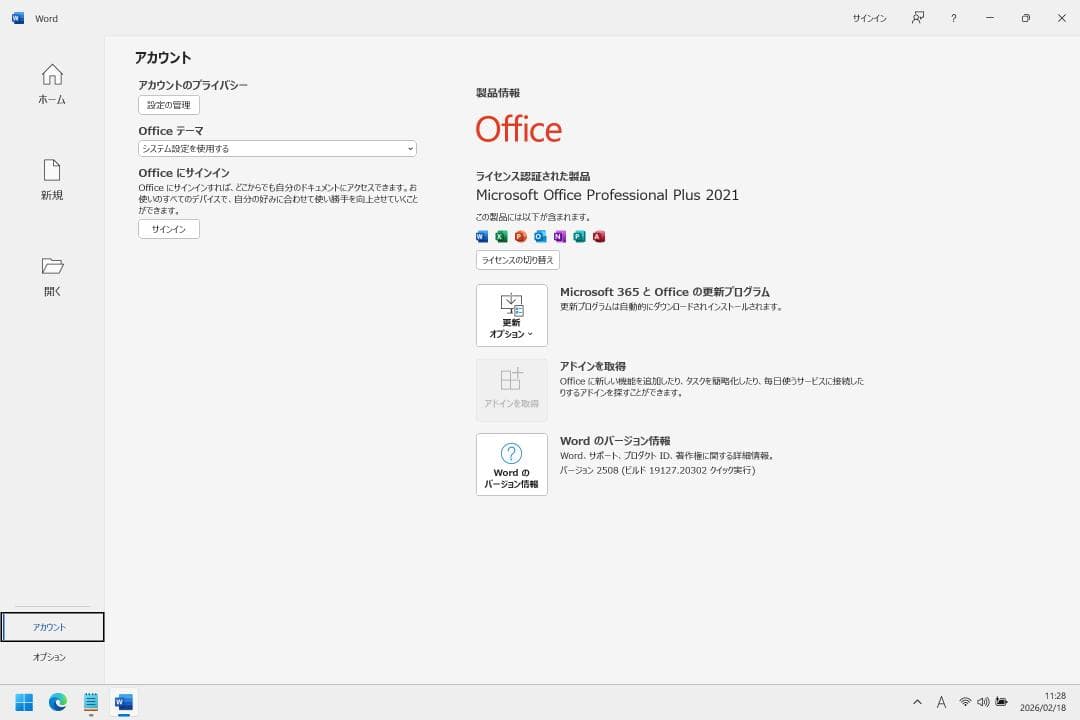Click the battery tray icon

tap(1001, 702)
